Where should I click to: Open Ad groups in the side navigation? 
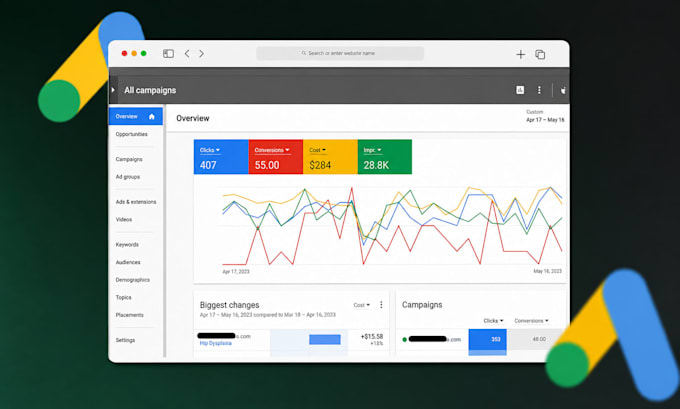click(128, 177)
